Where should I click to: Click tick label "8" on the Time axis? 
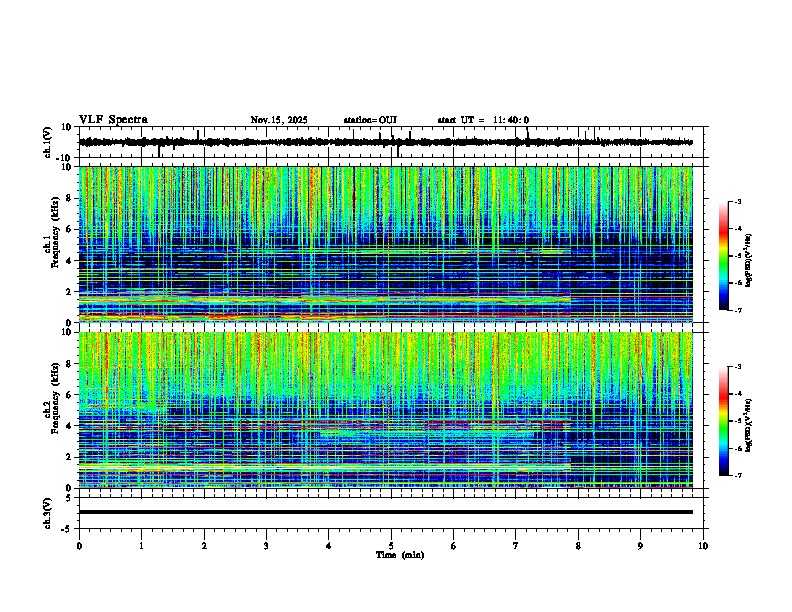(x=578, y=546)
